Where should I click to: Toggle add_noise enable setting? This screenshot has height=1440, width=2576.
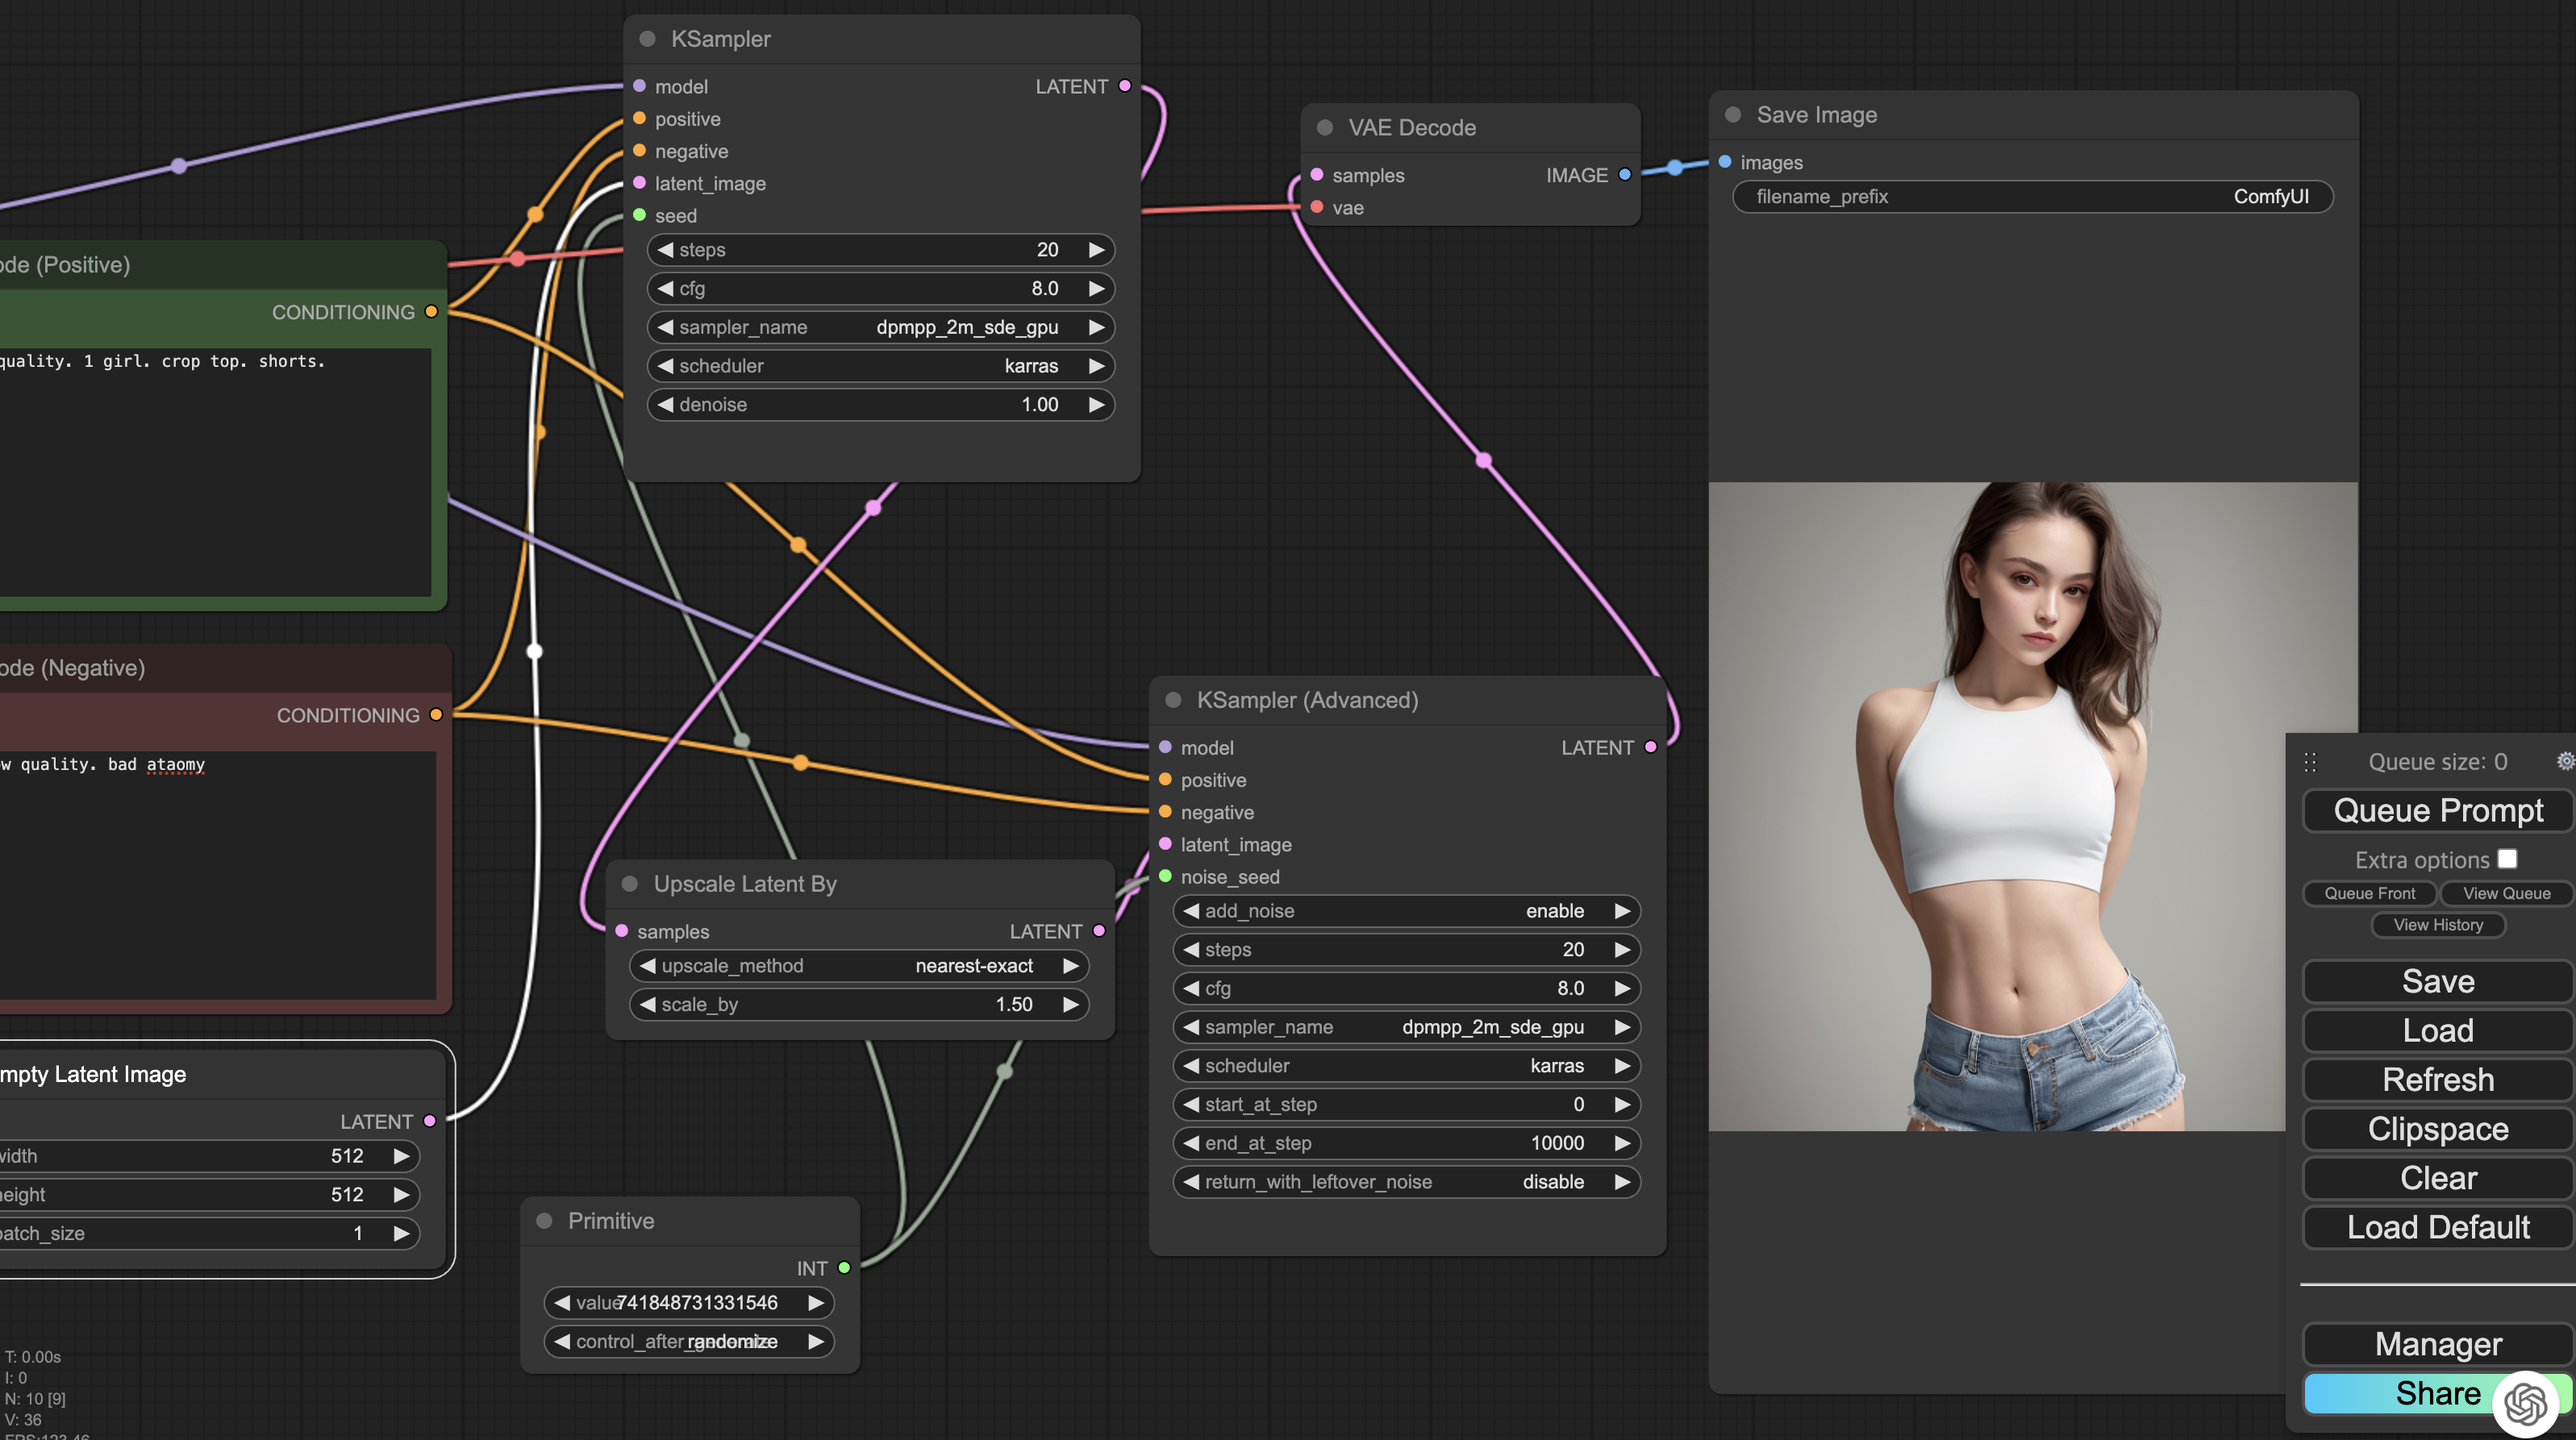1405,911
